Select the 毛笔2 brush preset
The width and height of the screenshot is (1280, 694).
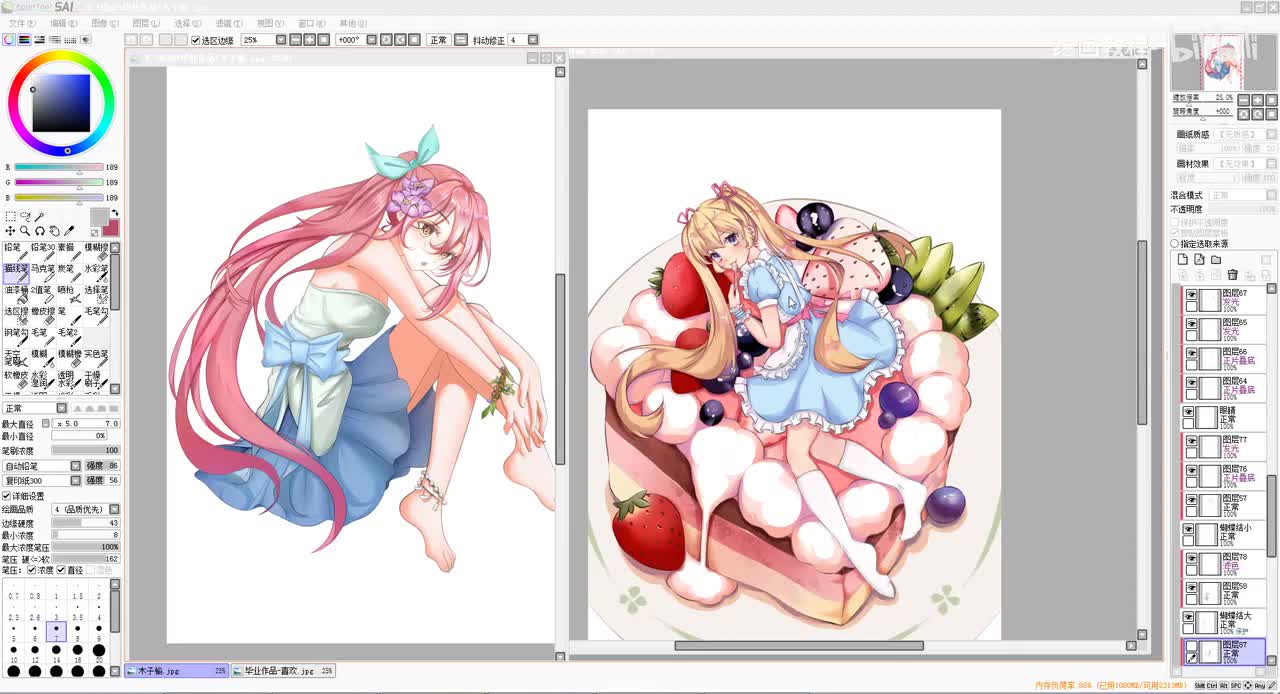(x=70, y=338)
